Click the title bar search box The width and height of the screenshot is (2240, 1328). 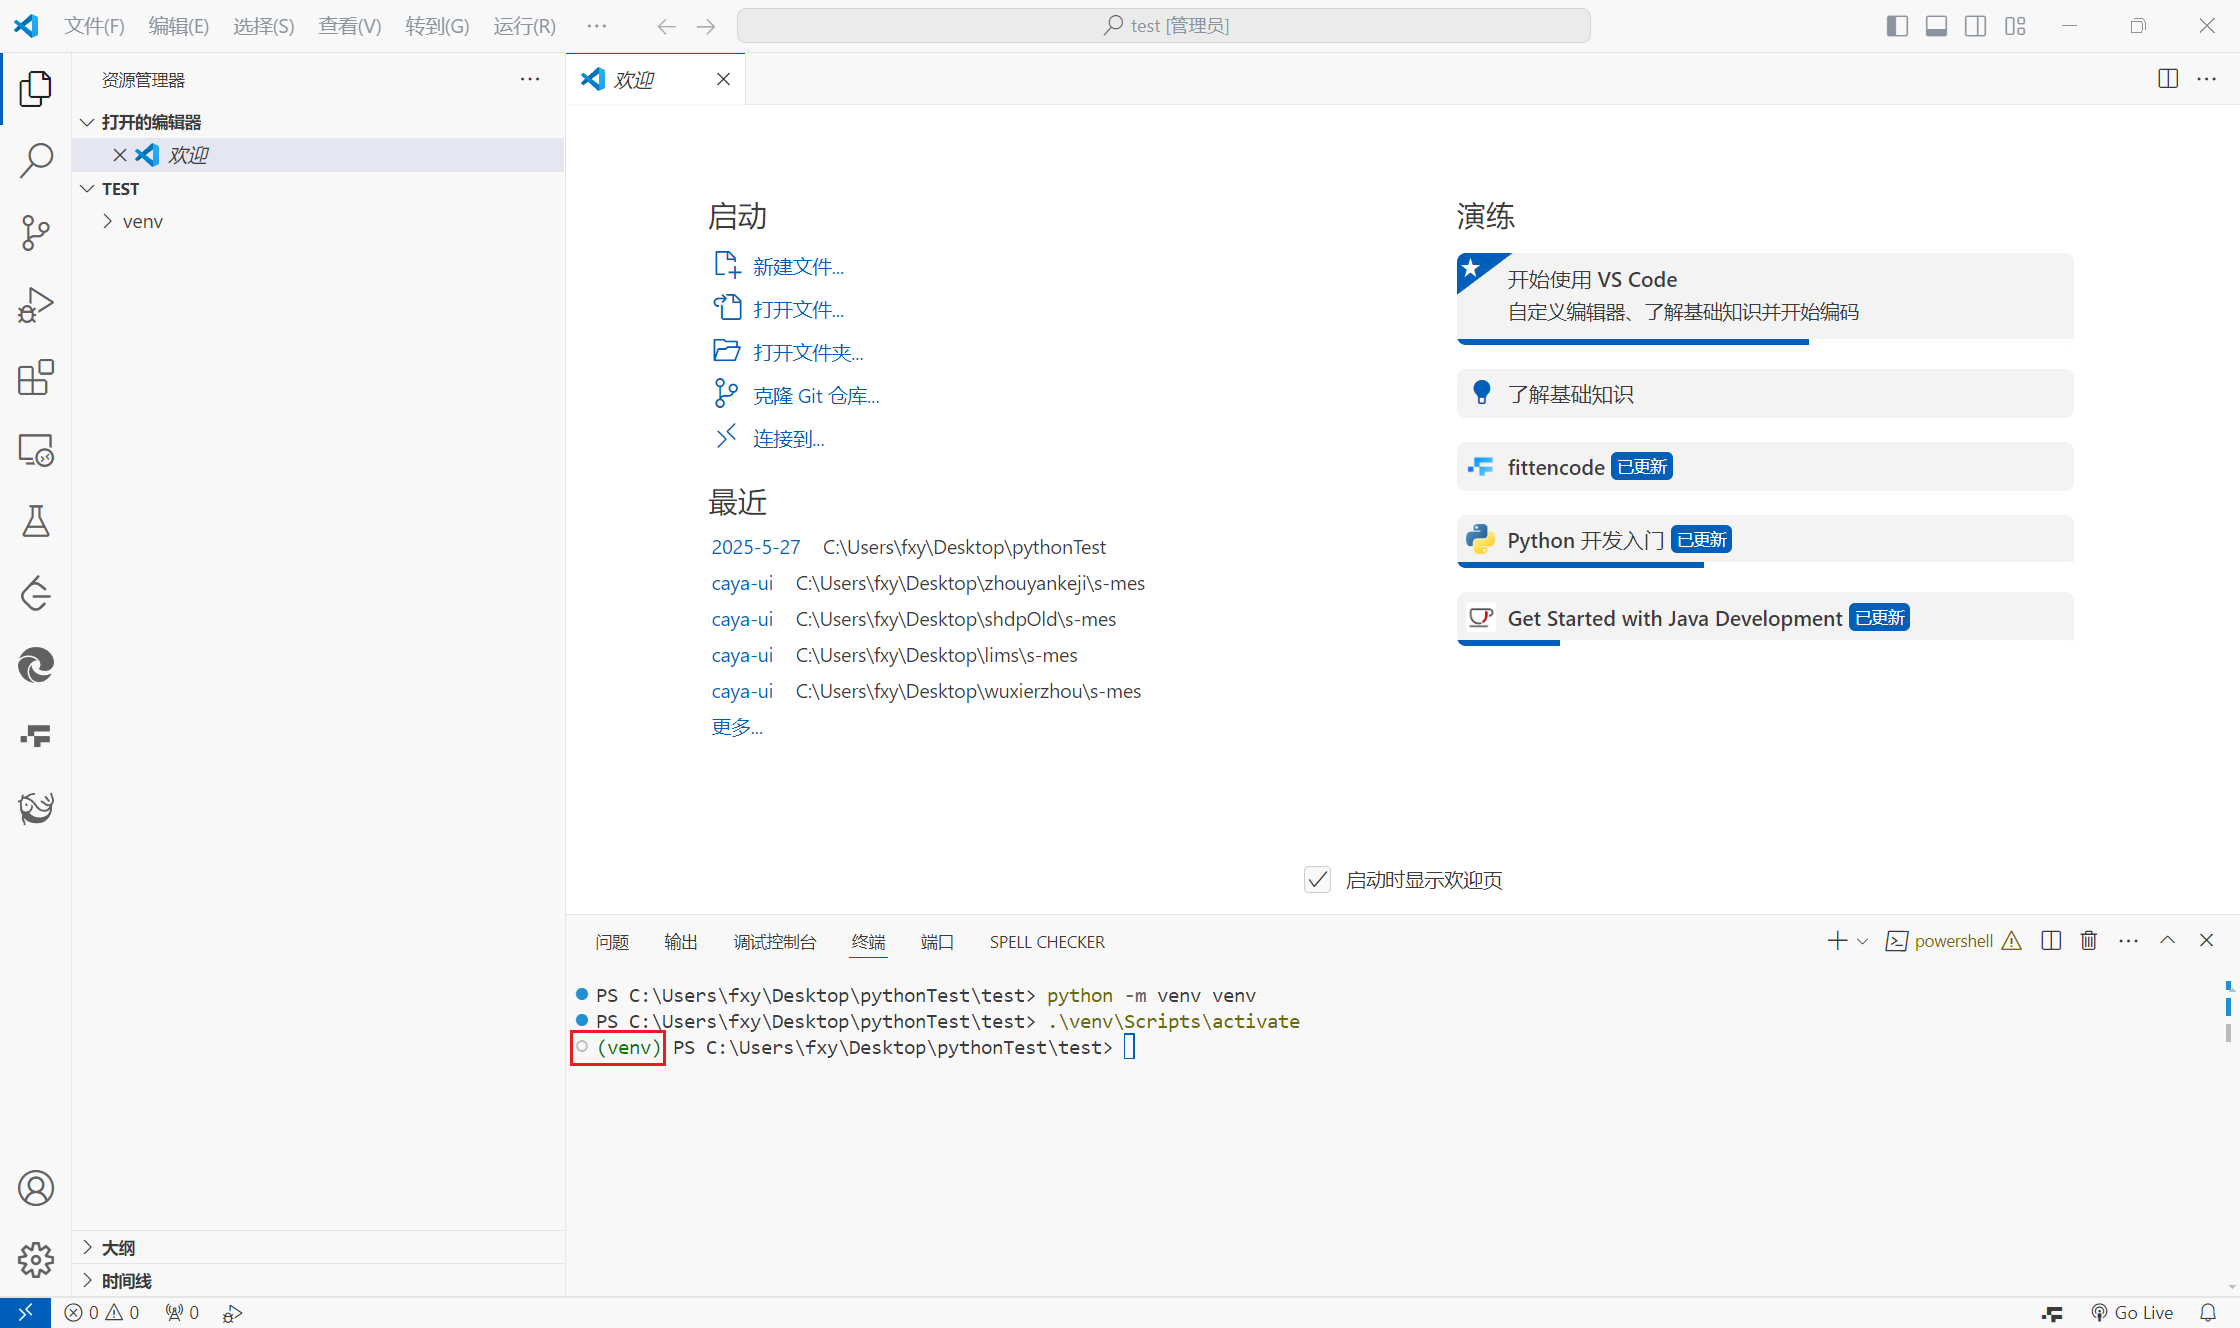pyautogui.click(x=1164, y=26)
